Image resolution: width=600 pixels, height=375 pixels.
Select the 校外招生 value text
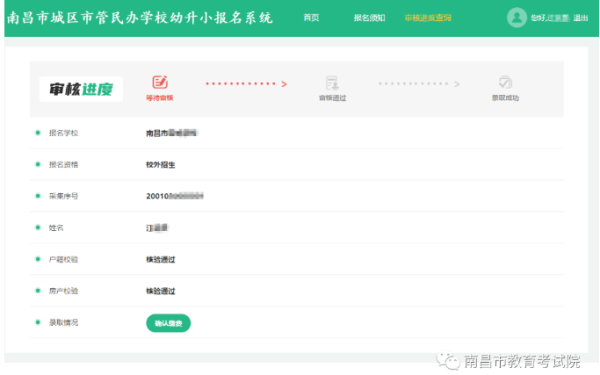tap(160, 165)
